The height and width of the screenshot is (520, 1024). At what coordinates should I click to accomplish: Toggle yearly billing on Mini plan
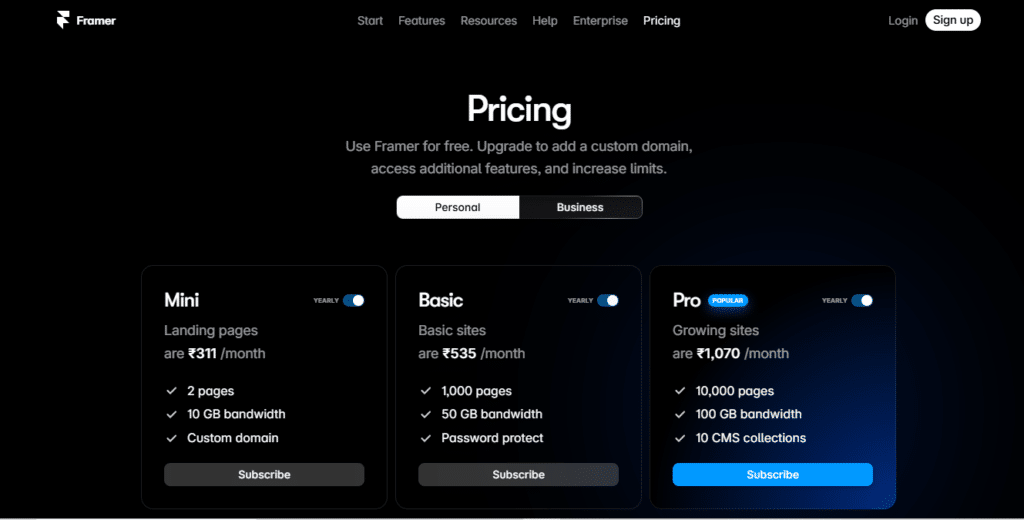(353, 301)
